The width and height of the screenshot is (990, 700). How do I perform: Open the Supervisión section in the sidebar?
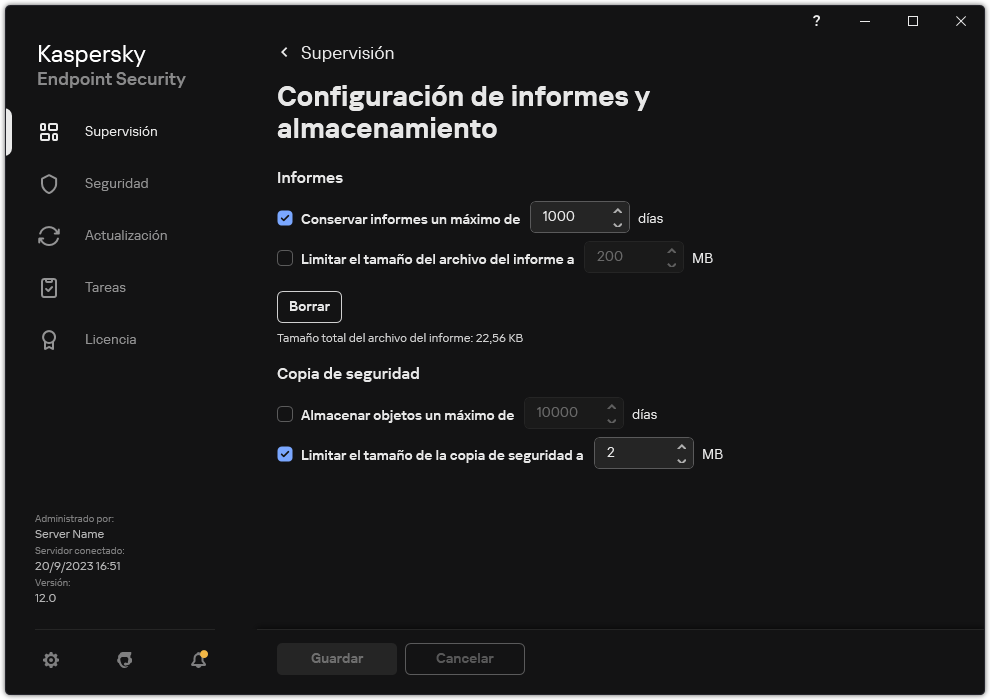(120, 131)
